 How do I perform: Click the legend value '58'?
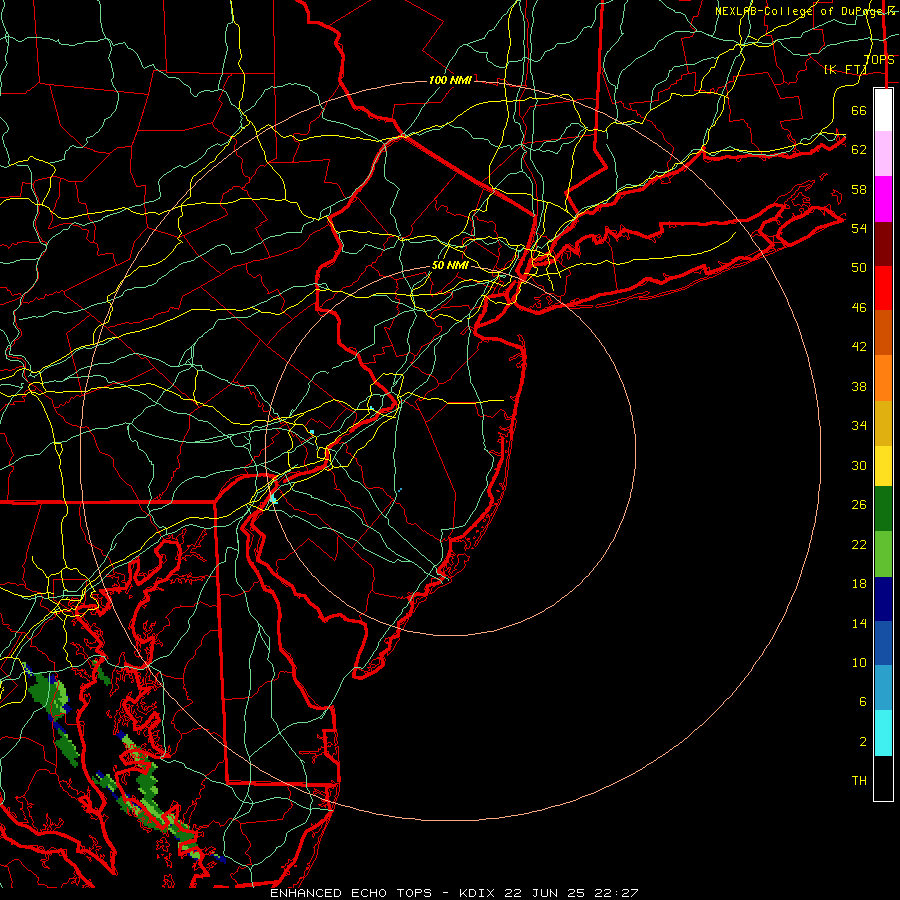859,189
